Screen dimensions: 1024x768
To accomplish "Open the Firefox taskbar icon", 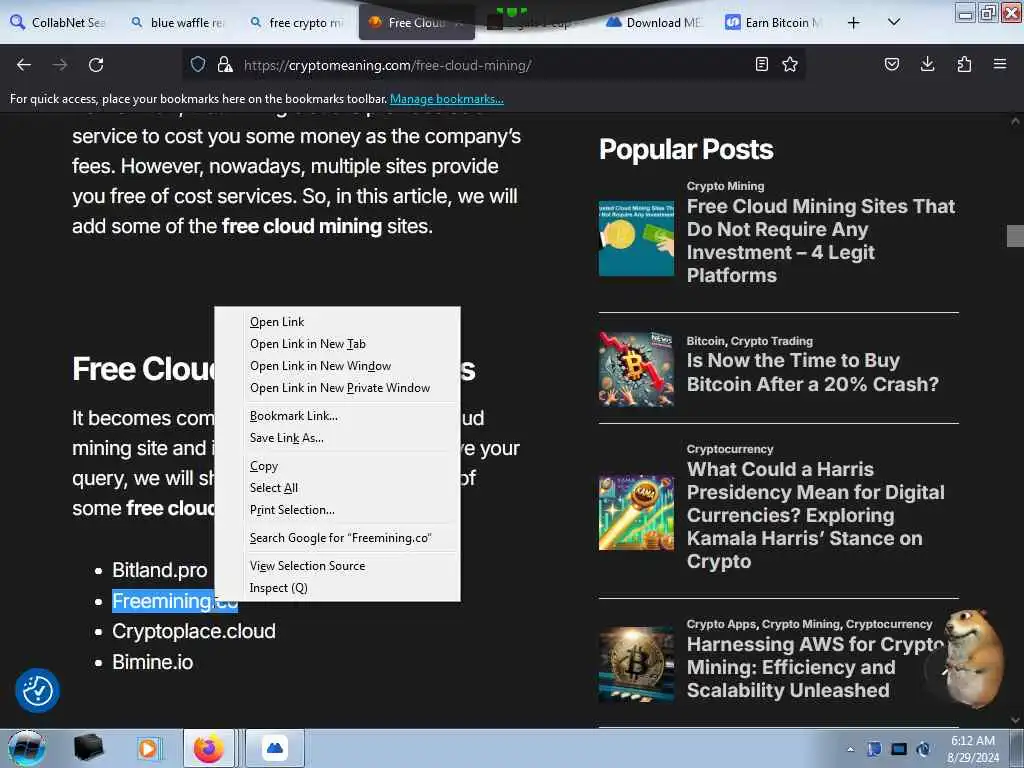I will (x=209, y=748).
